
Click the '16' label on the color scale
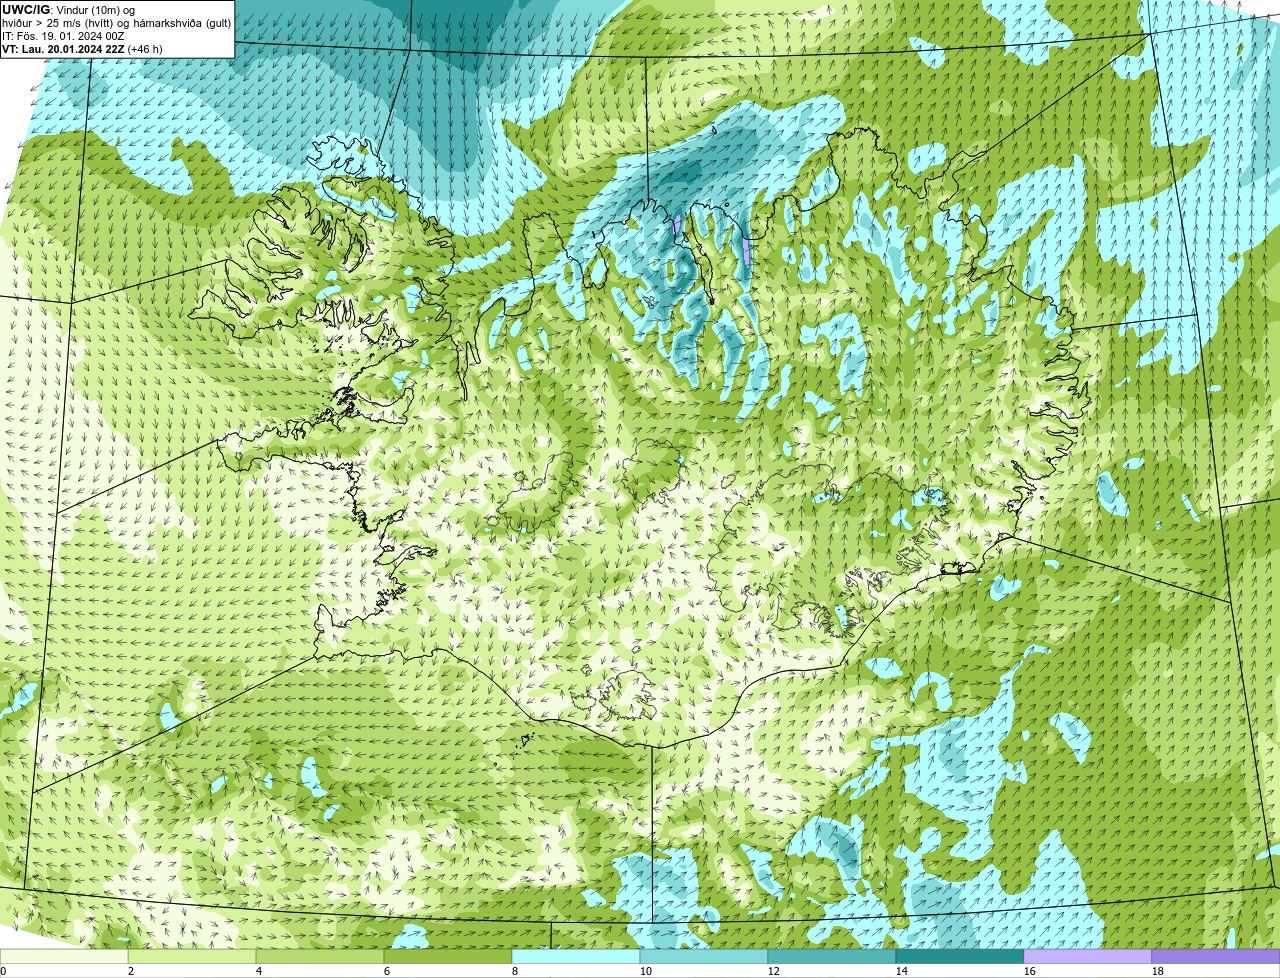(x=1030, y=971)
